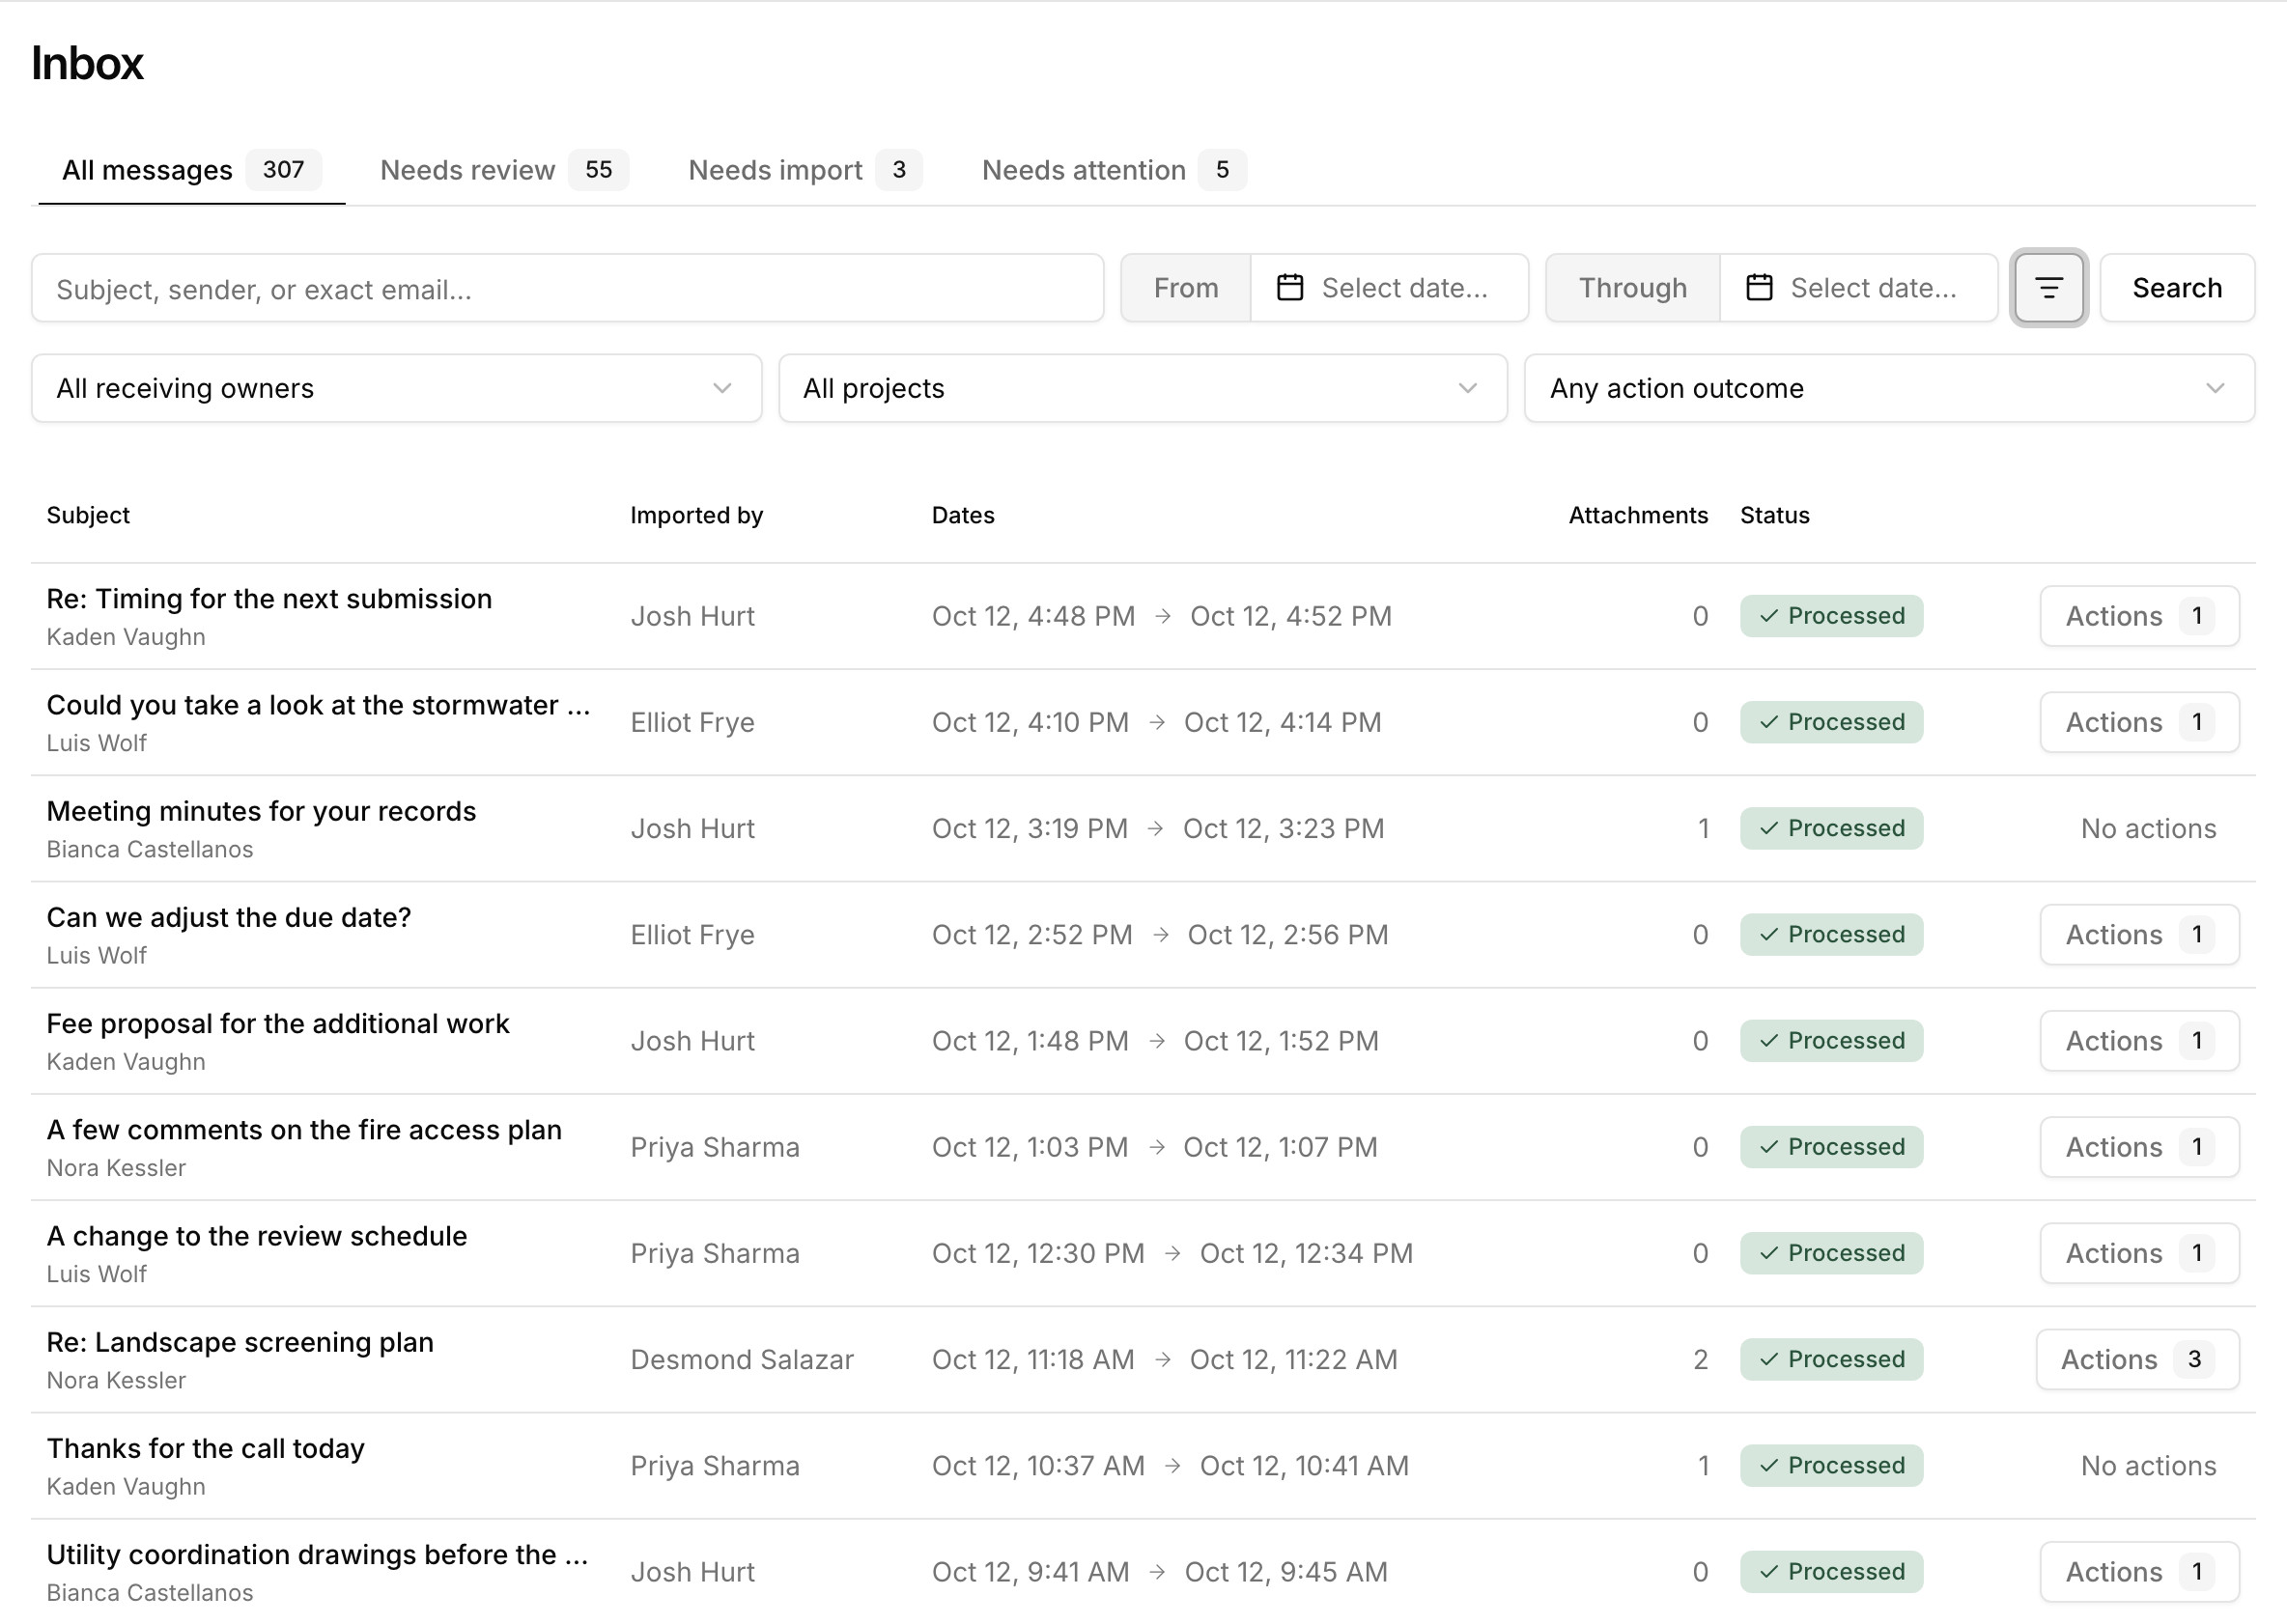This screenshot has width=2287, height=1624.
Task: Click Oct 12, 11:18 AM date cell
Action: (1033, 1360)
